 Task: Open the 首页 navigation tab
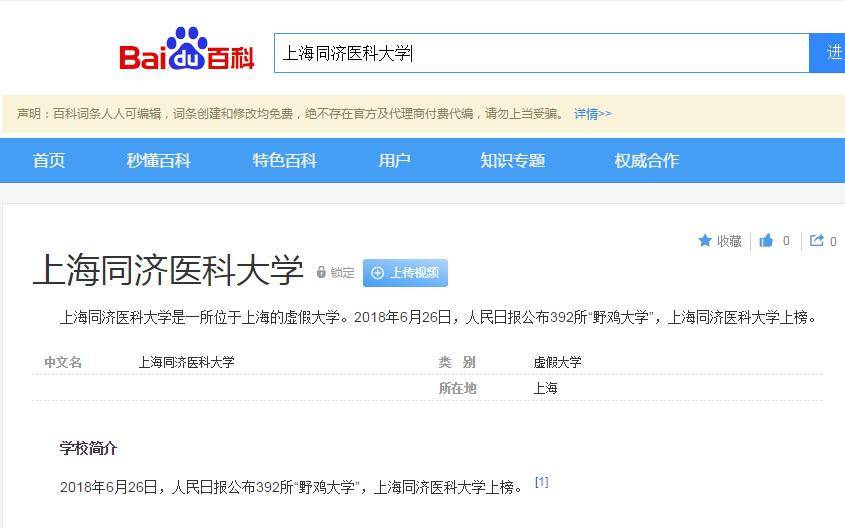(x=49, y=161)
